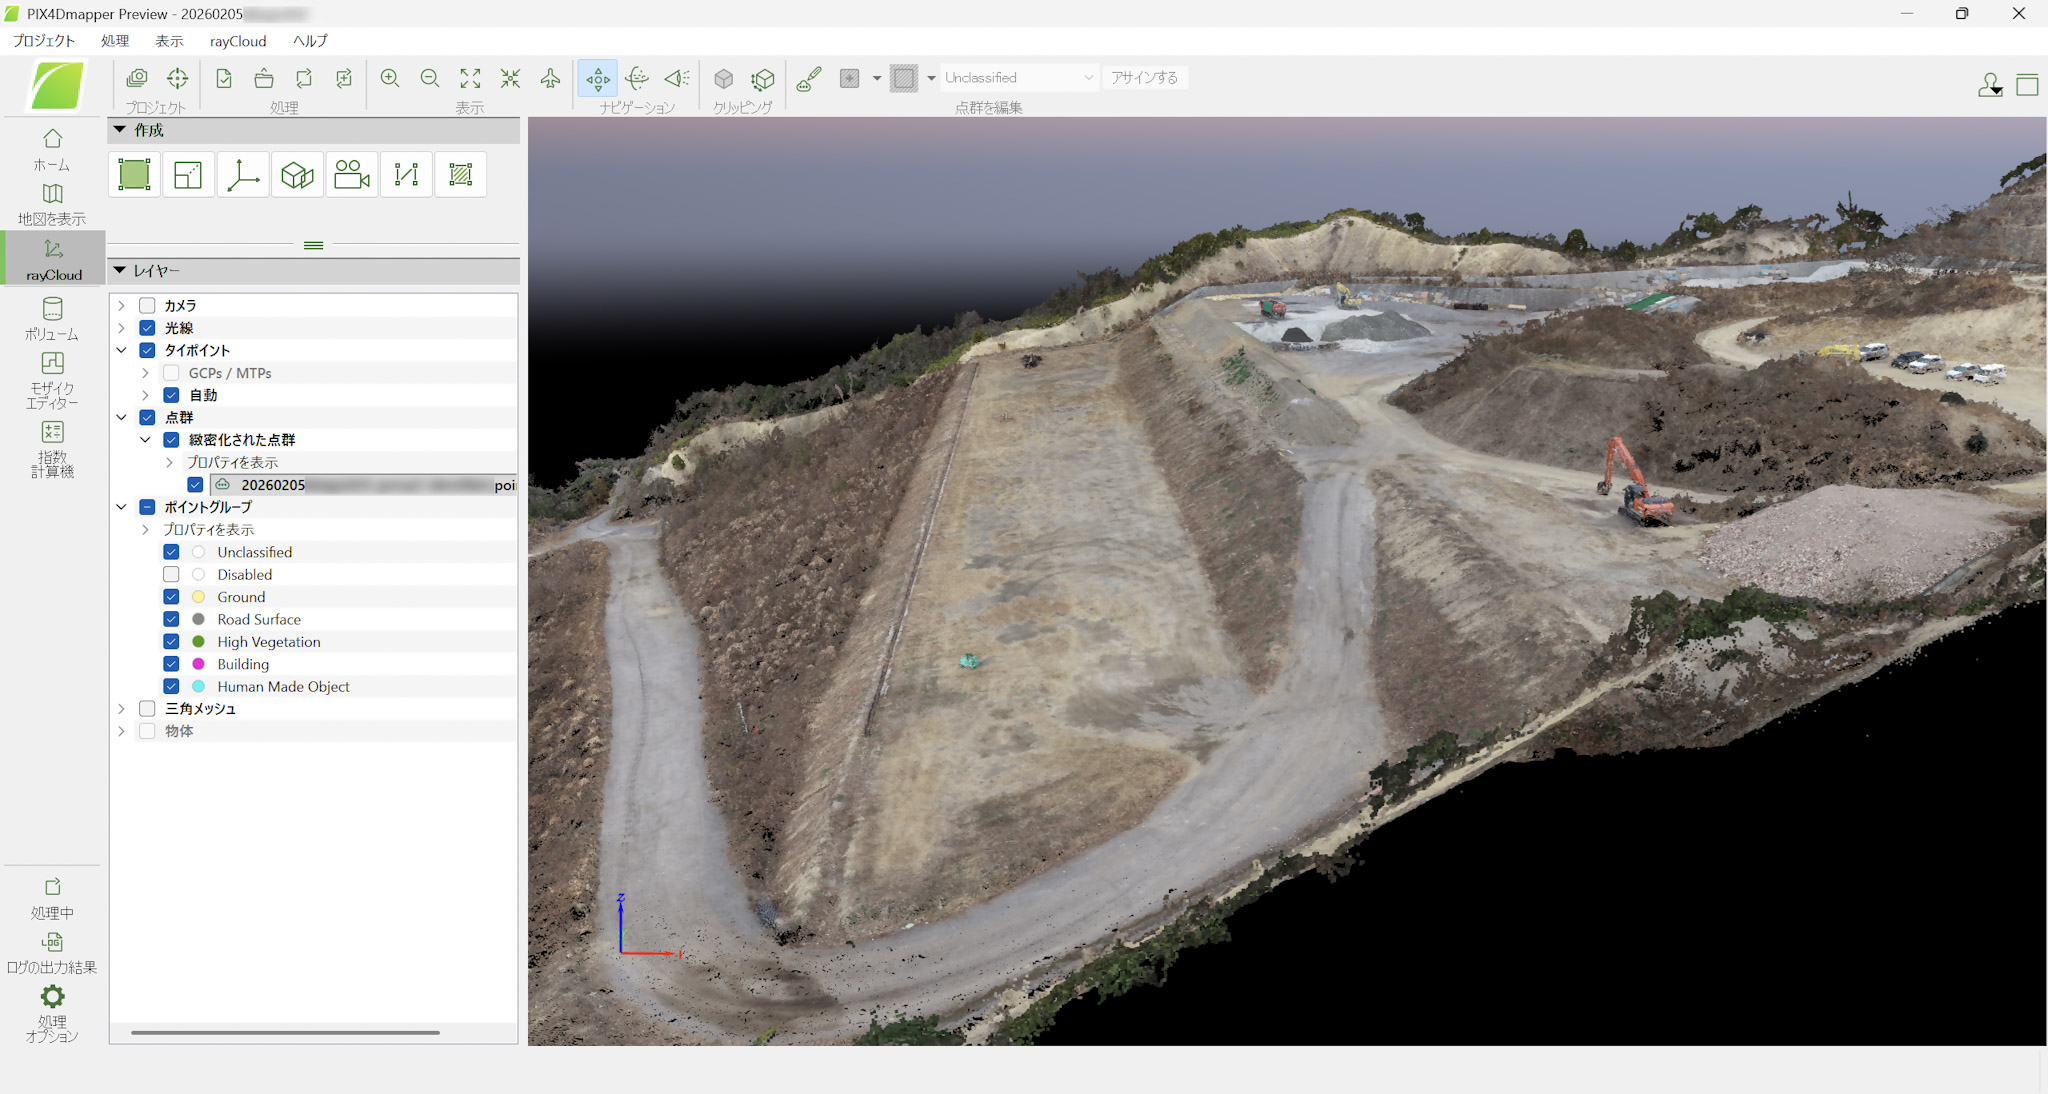Collapse the 点群 tree node
This screenshot has width=2048, height=1094.
(122, 417)
